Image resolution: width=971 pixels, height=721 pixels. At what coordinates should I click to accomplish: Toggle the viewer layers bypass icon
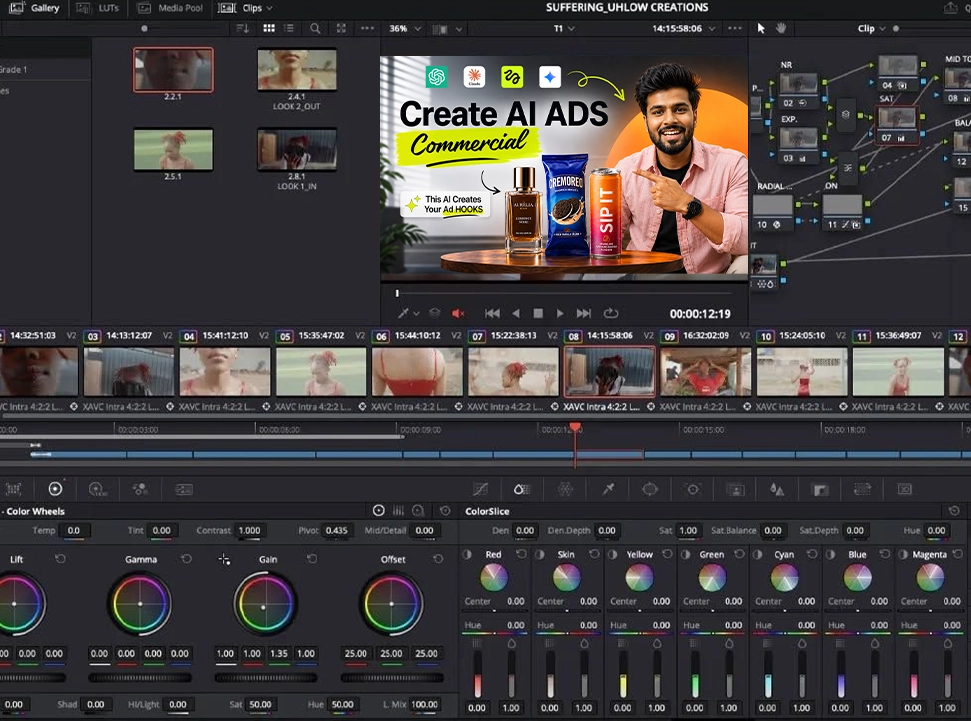(x=435, y=313)
